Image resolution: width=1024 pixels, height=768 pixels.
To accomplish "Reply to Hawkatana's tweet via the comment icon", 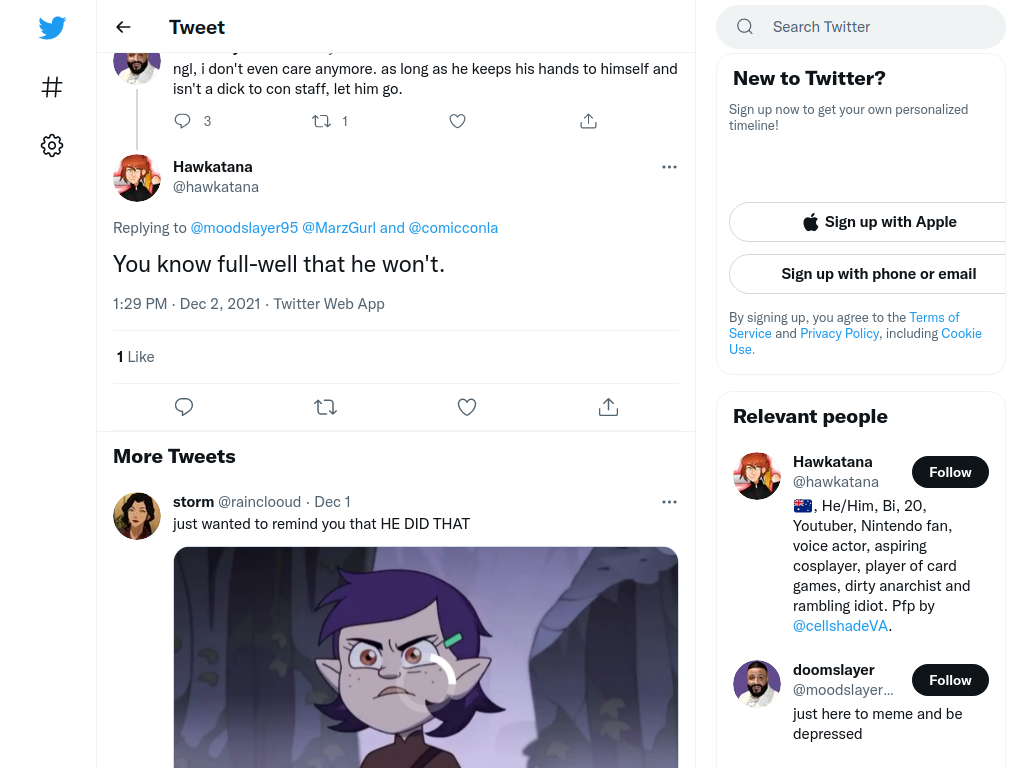I will (184, 407).
